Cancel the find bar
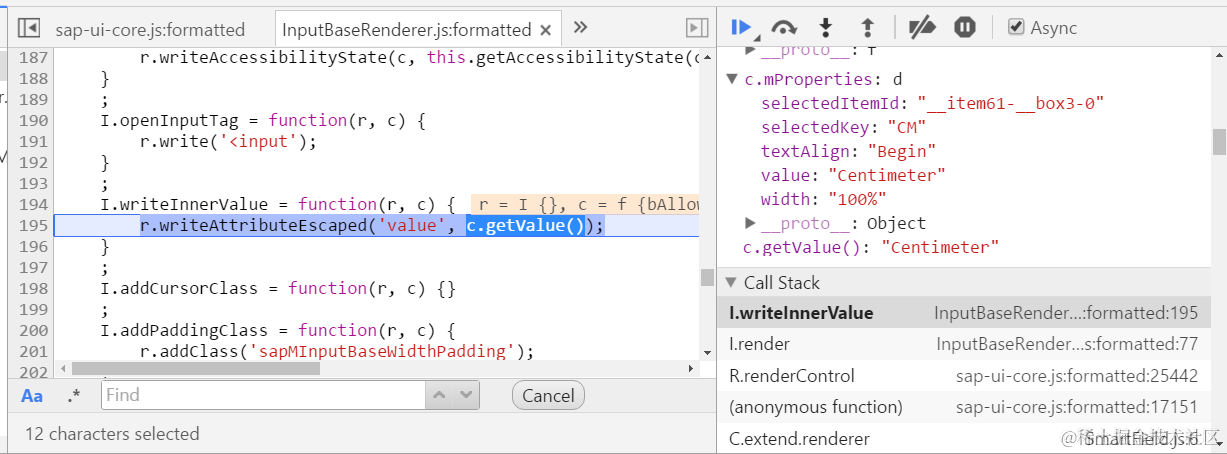Screen dimensions: 1227x454 pos(548,395)
